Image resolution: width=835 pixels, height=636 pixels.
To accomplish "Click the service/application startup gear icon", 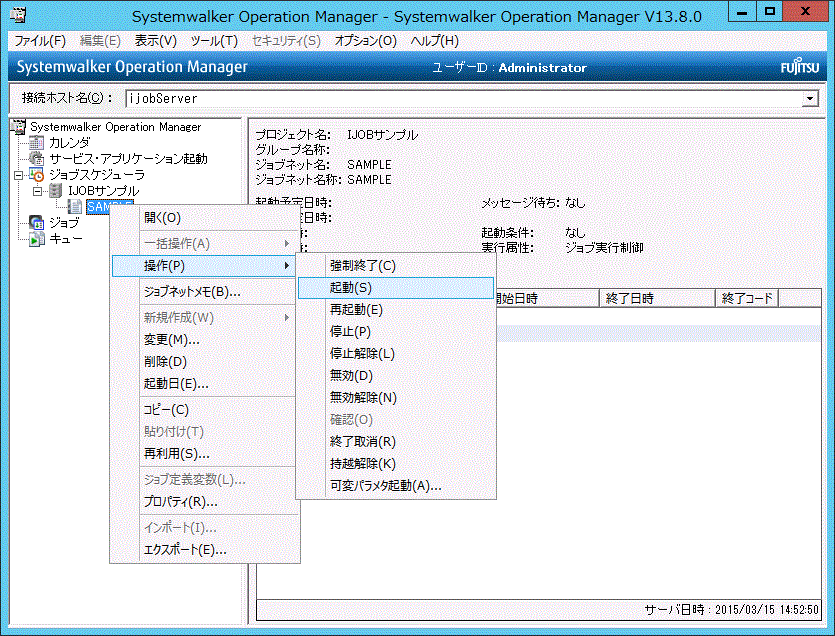I will (37, 159).
